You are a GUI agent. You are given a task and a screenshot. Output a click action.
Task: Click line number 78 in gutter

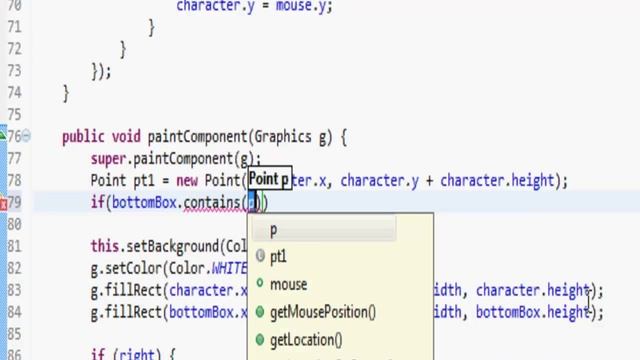pyautogui.click(x=14, y=180)
